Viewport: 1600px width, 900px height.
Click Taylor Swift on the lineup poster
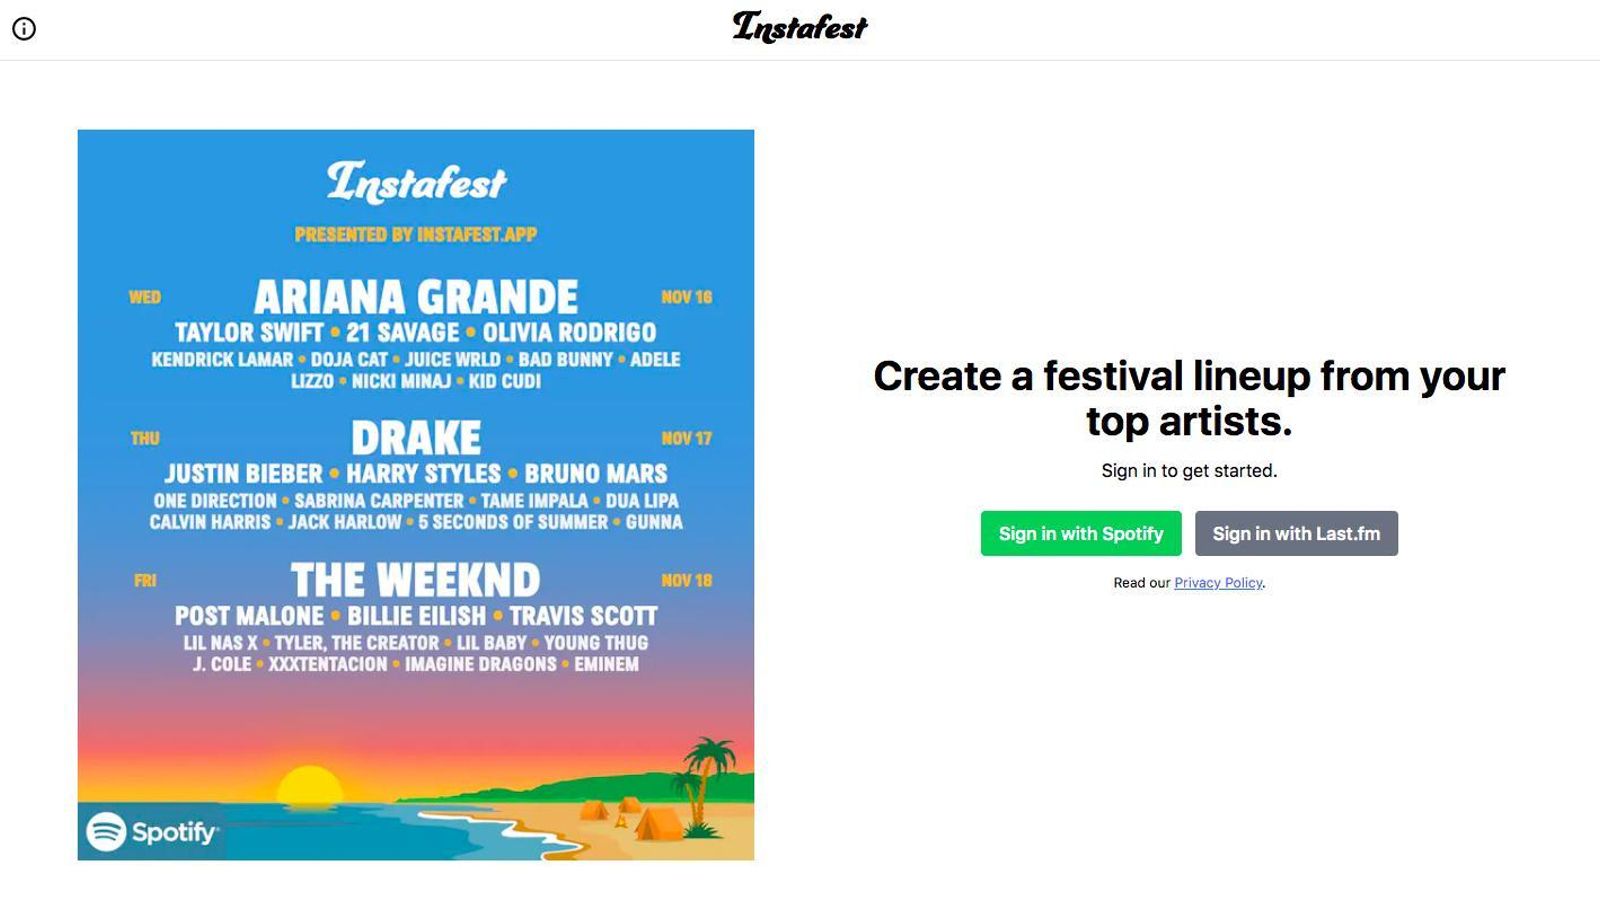(x=249, y=332)
